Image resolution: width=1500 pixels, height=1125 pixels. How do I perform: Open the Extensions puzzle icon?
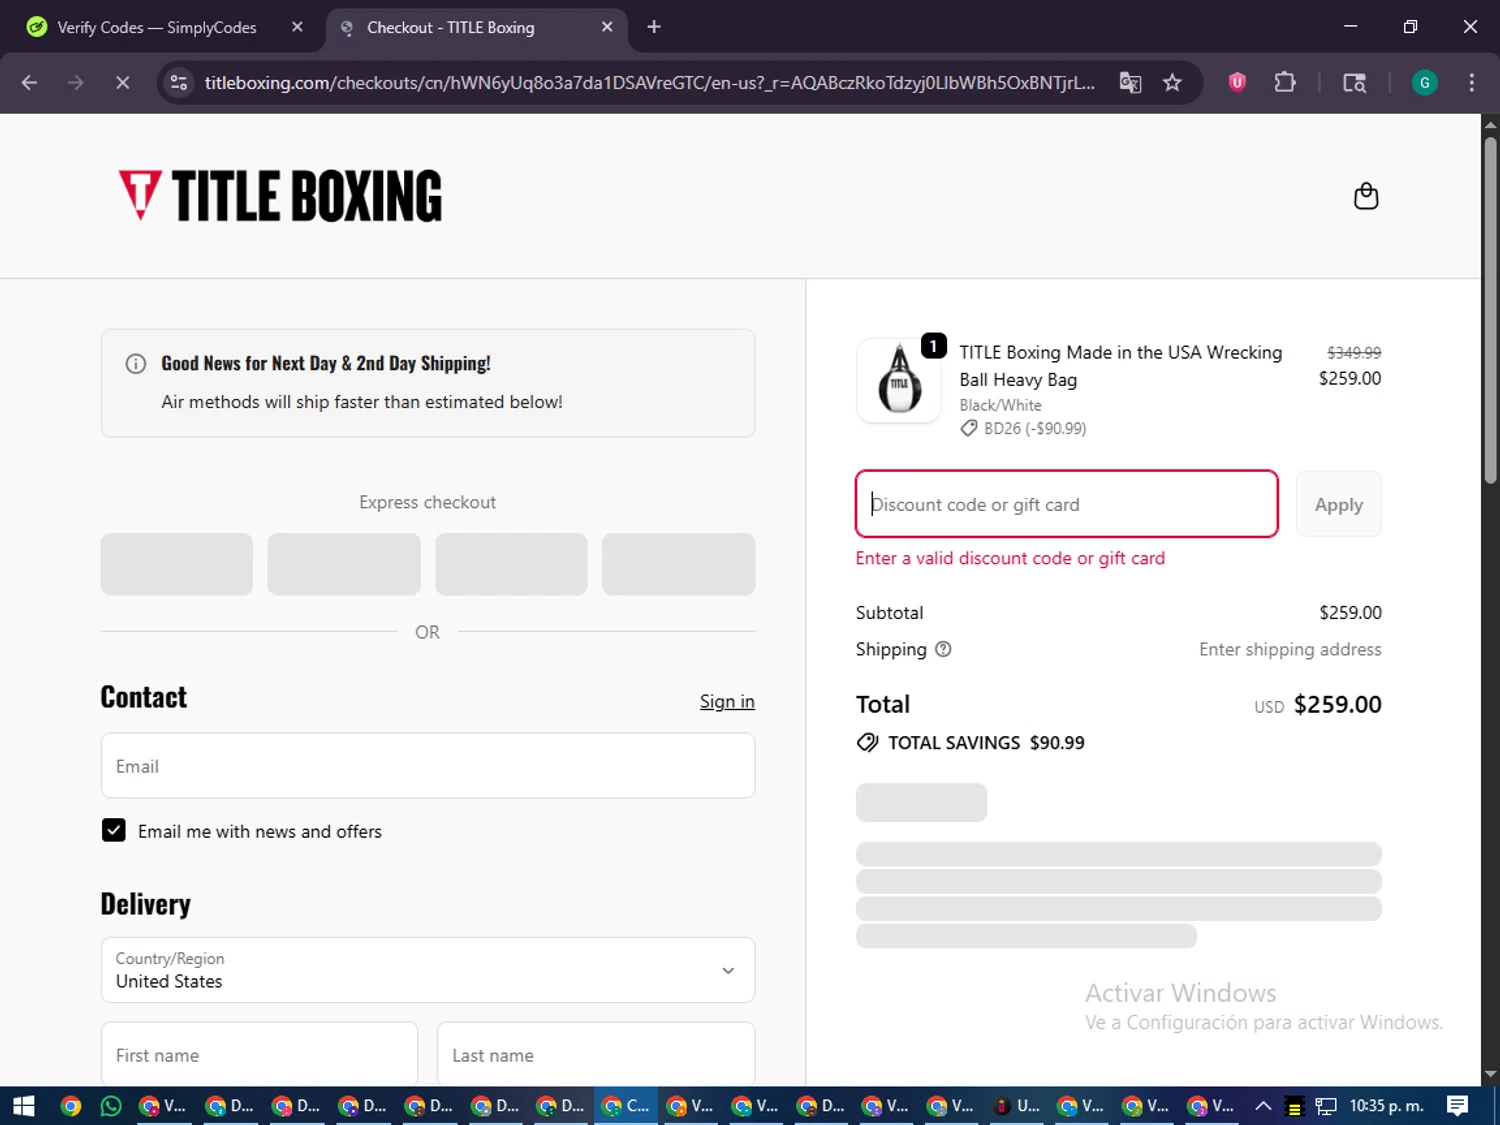[x=1285, y=82]
